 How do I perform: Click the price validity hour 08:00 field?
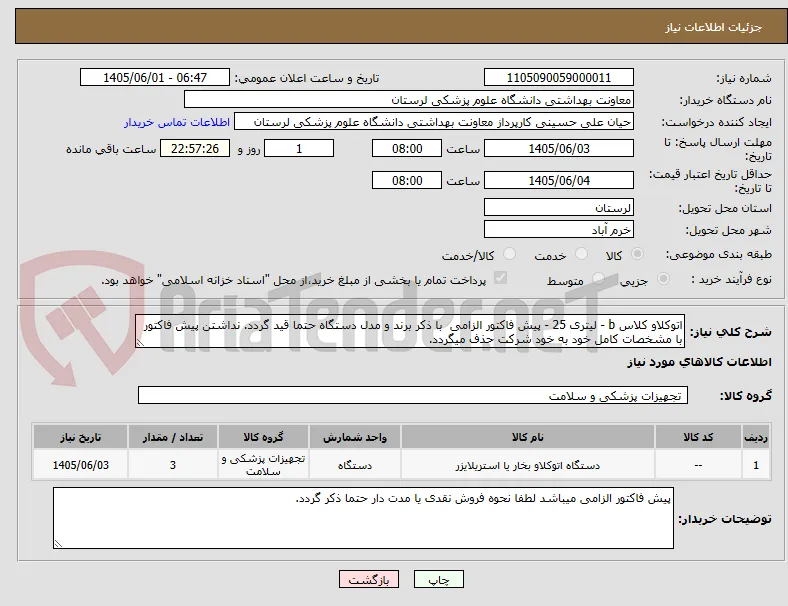[407, 180]
